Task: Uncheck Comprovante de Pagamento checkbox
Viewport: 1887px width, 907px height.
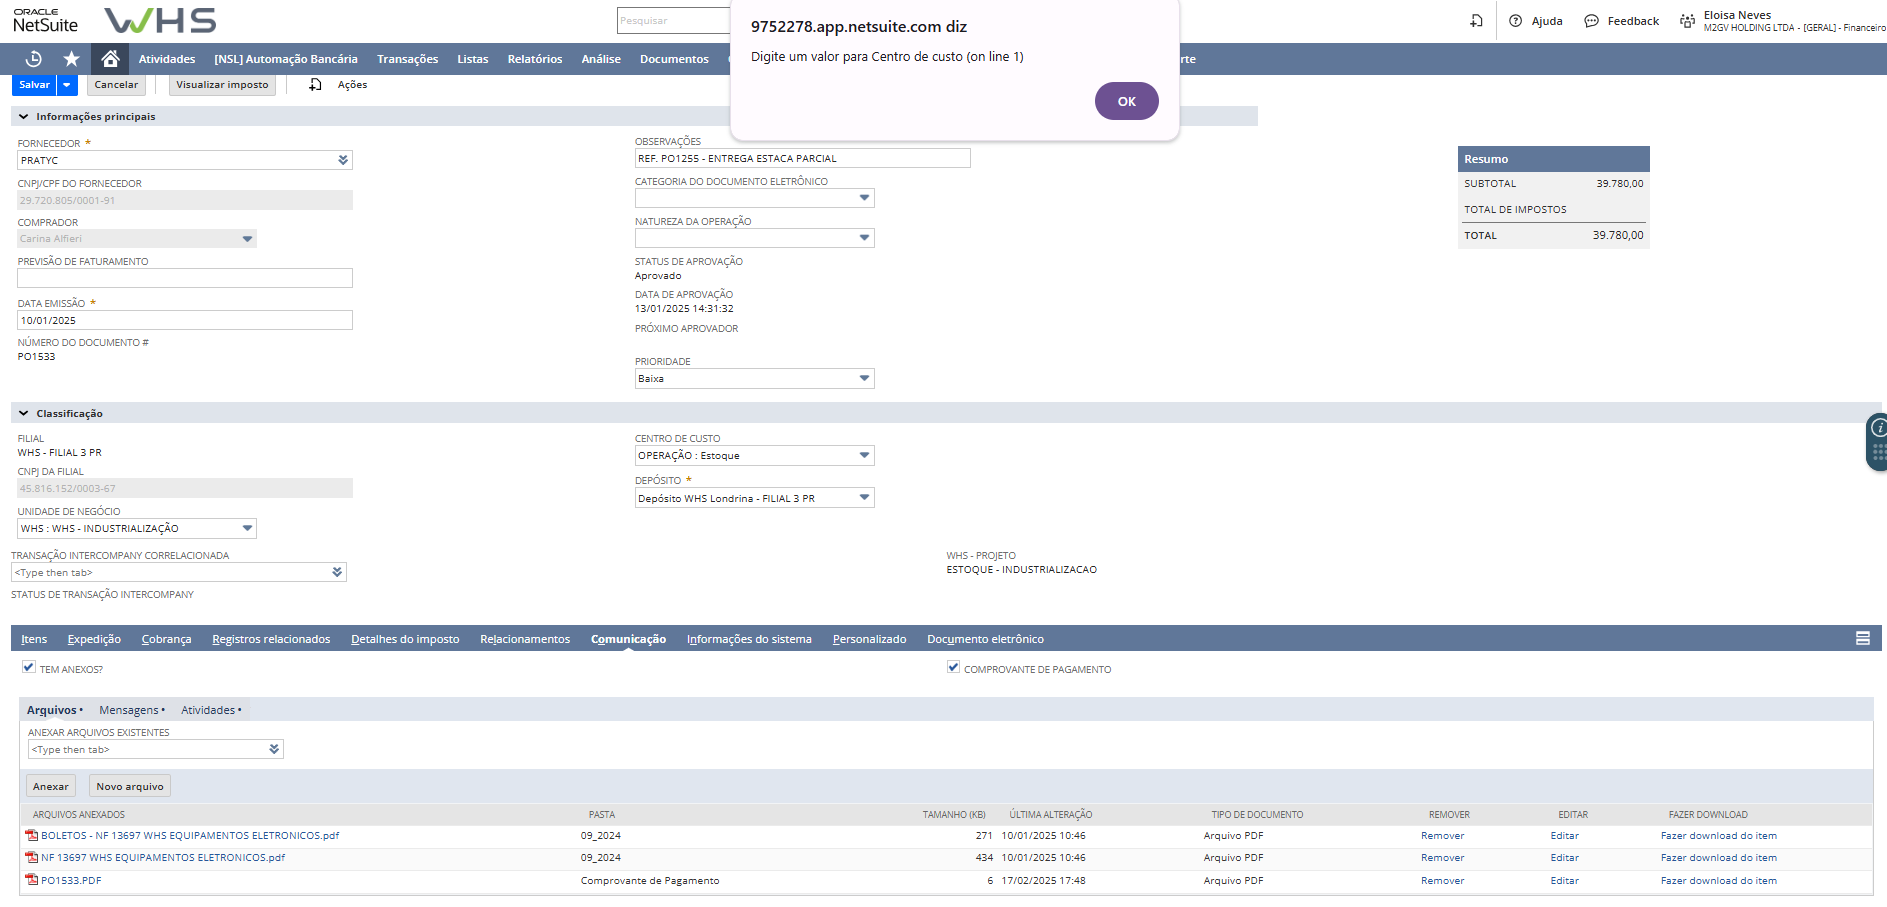Action: 953,667
